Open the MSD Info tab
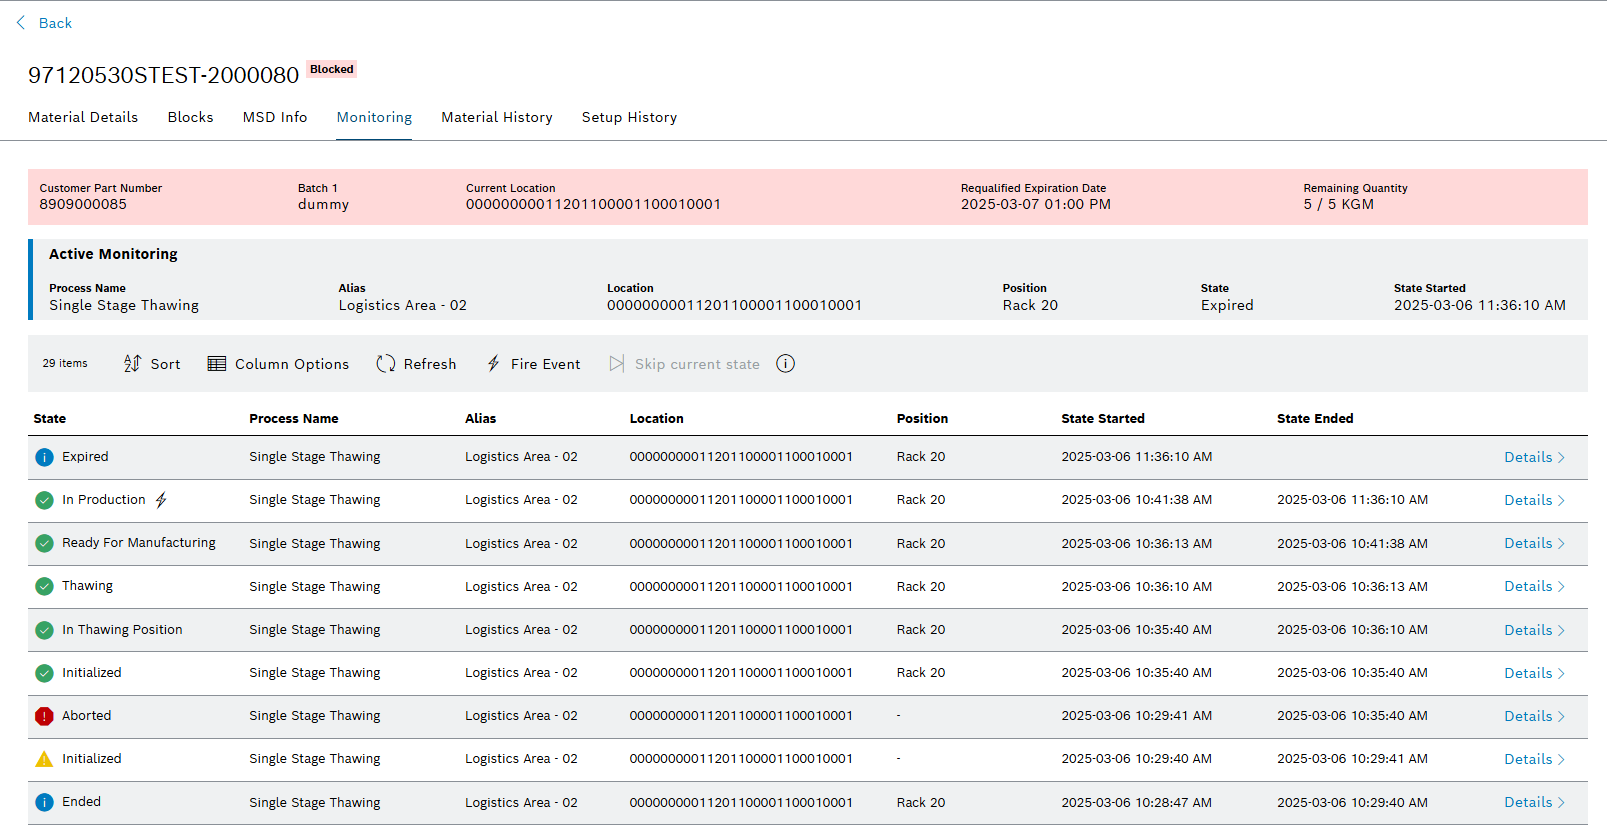1607x827 pixels. tap(275, 117)
